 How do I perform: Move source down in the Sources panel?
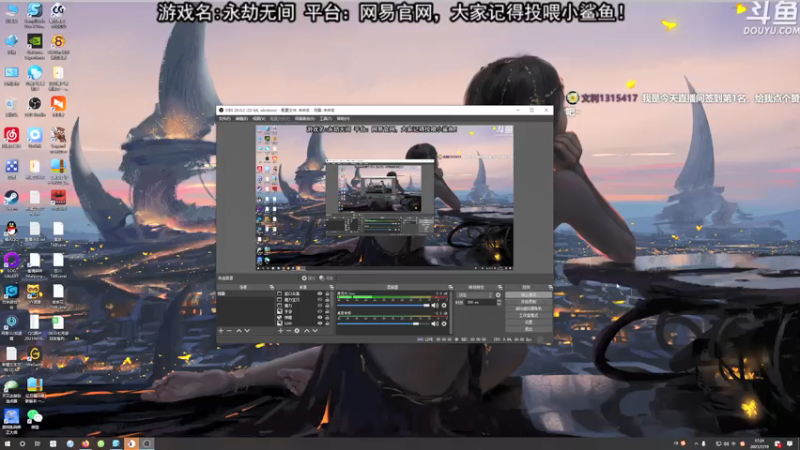(315, 331)
